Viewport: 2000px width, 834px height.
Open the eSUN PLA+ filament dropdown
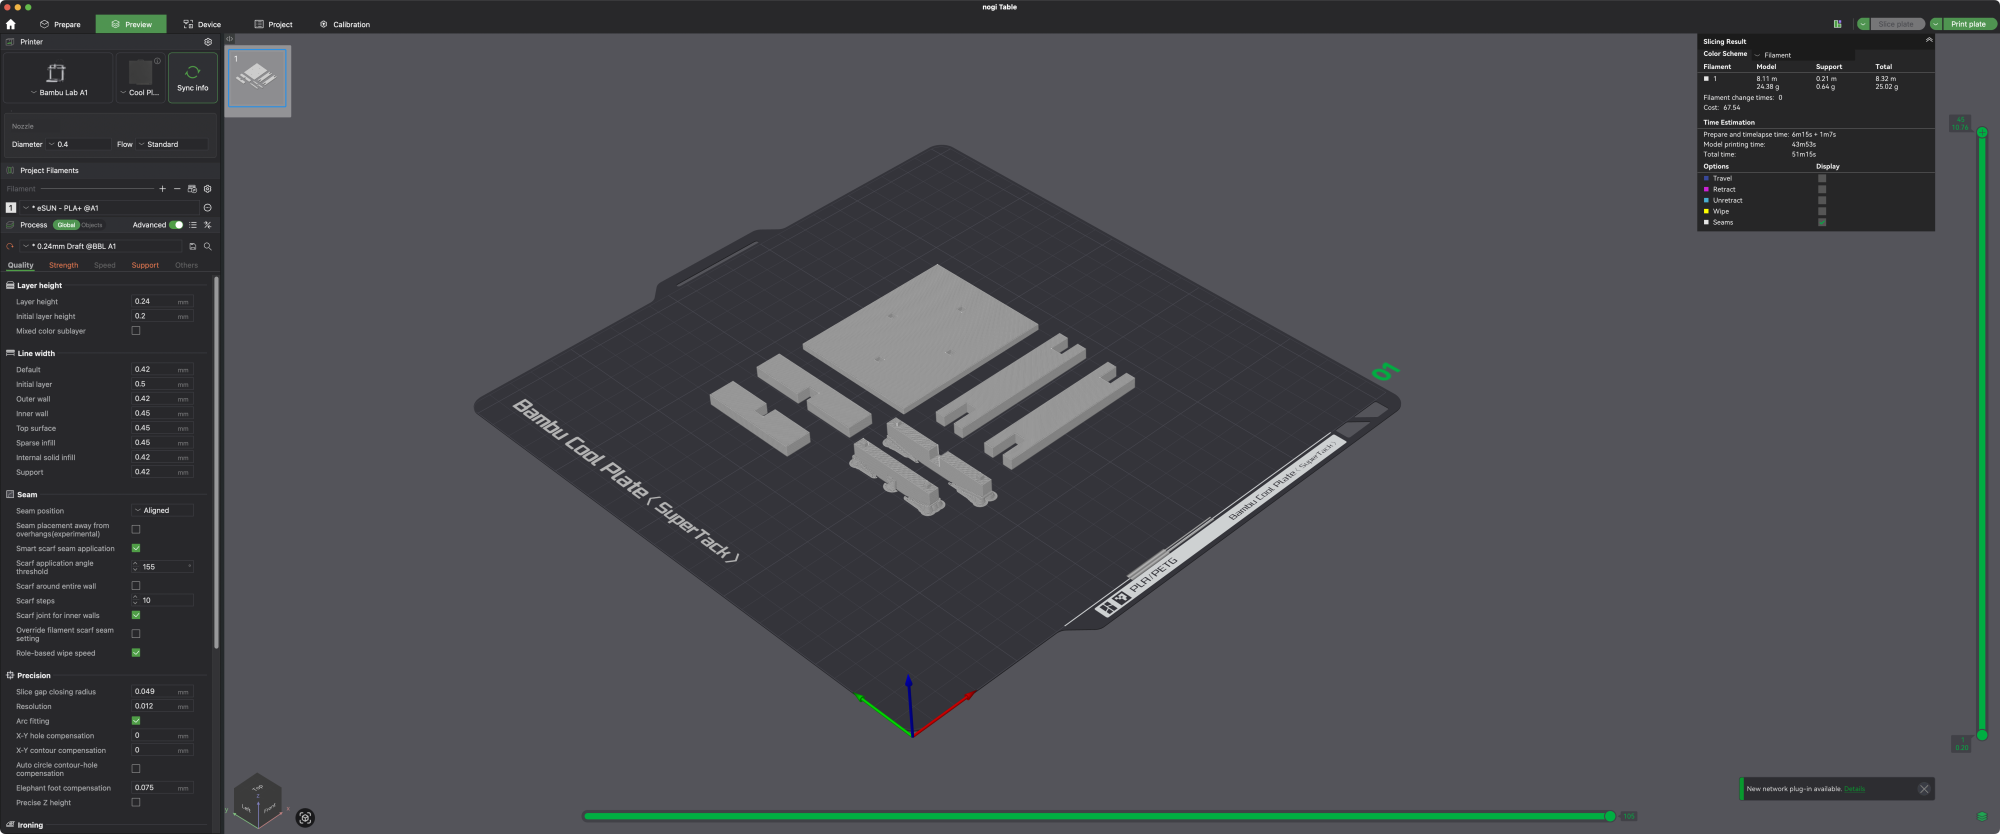click(x=108, y=208)
